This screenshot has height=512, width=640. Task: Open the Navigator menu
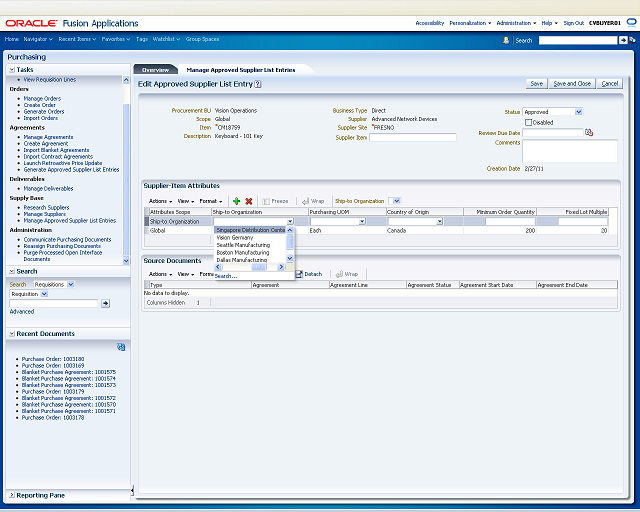click(38, 39)
